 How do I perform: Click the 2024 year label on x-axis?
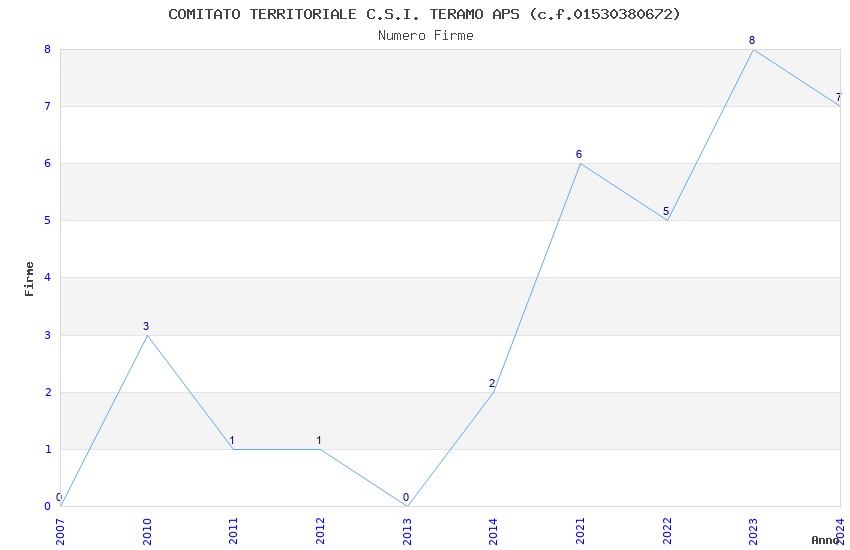(840, 532)
